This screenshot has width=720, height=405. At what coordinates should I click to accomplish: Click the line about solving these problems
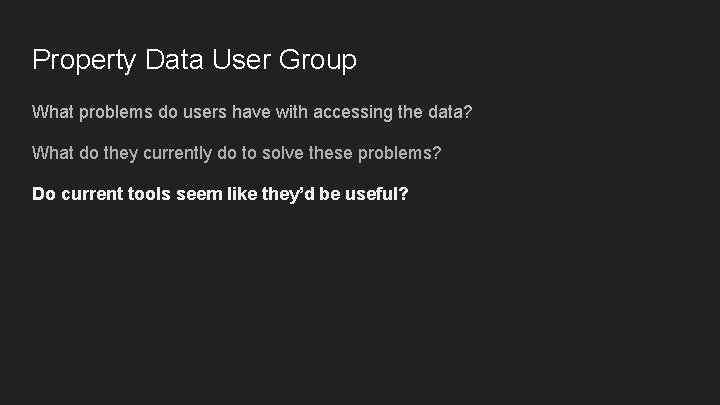[237, 153]
